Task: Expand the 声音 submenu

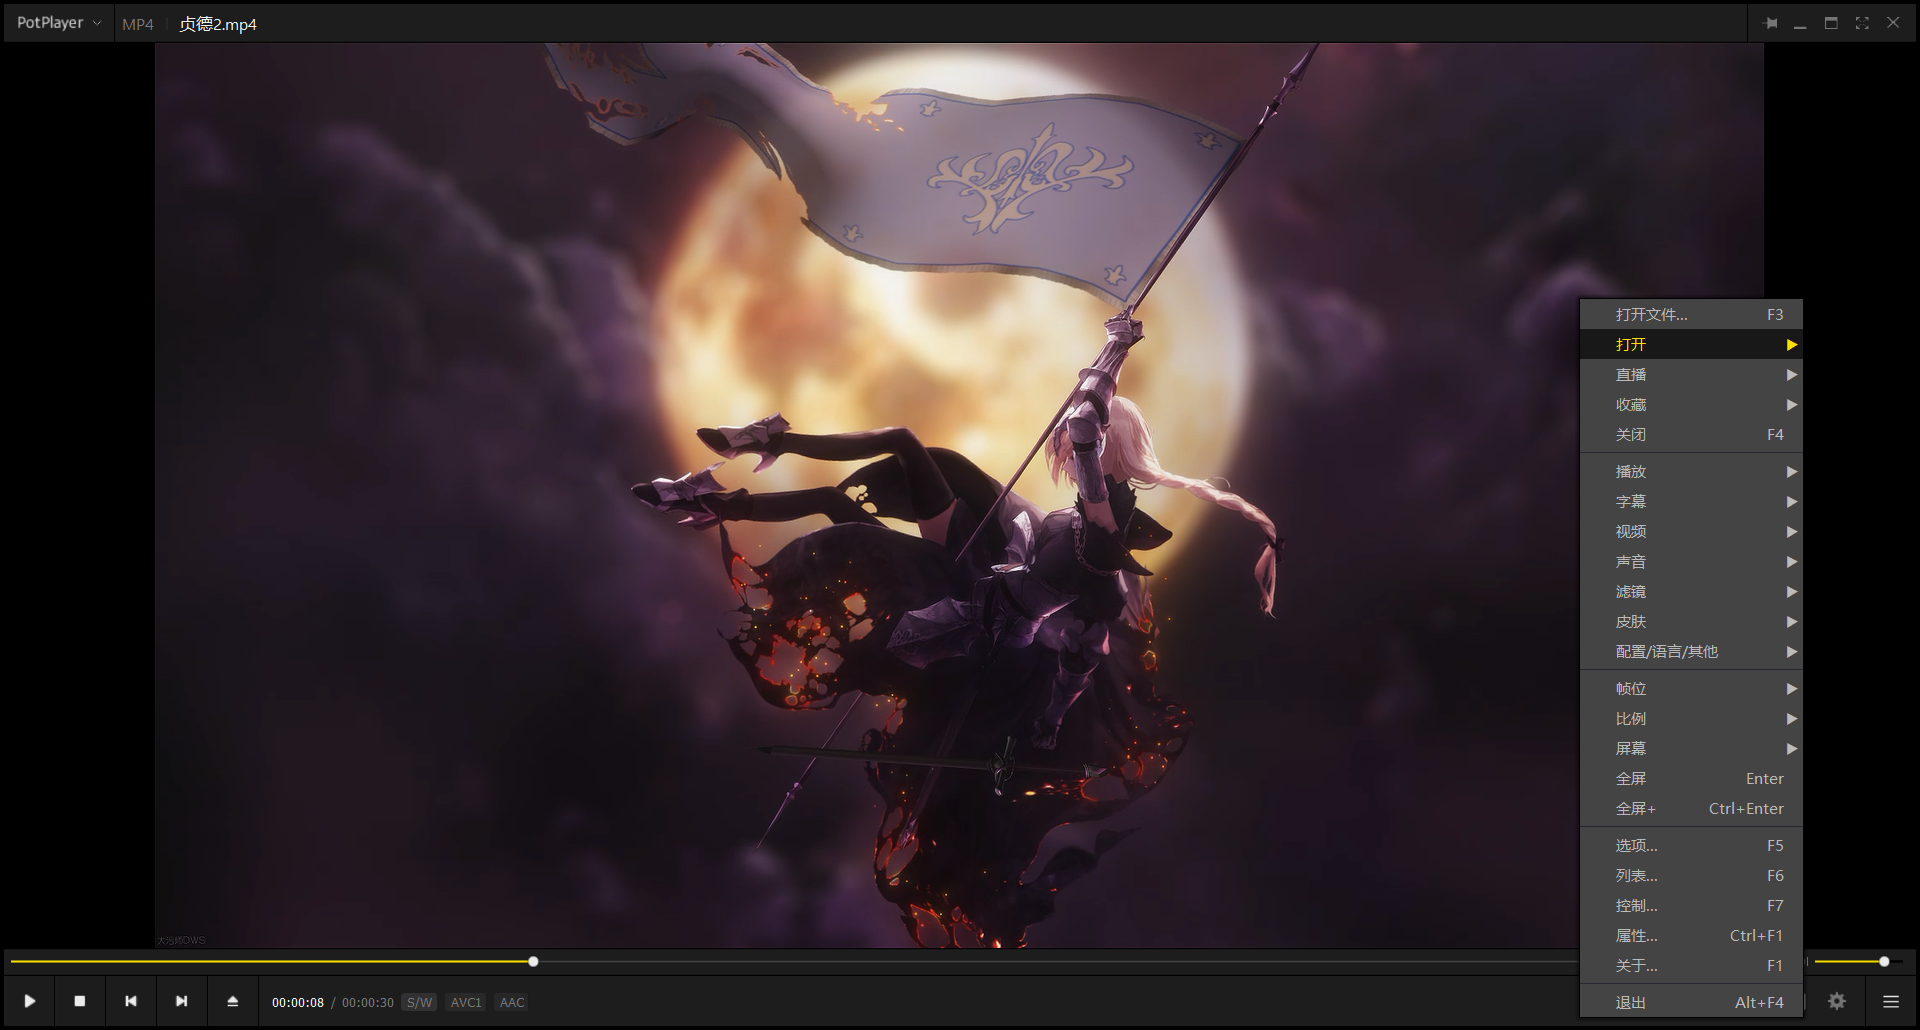Action: click(x=1691, y=561)
